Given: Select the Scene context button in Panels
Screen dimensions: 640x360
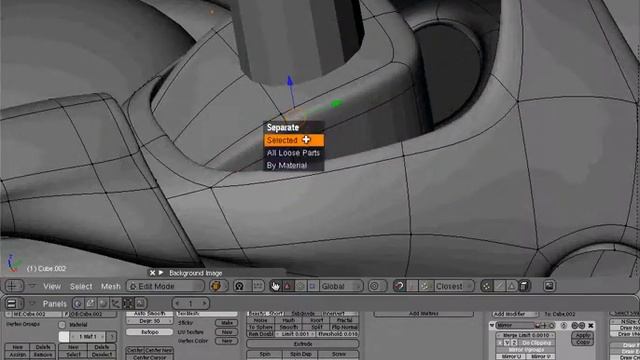Looking at the screenshot, I should 140,303.
